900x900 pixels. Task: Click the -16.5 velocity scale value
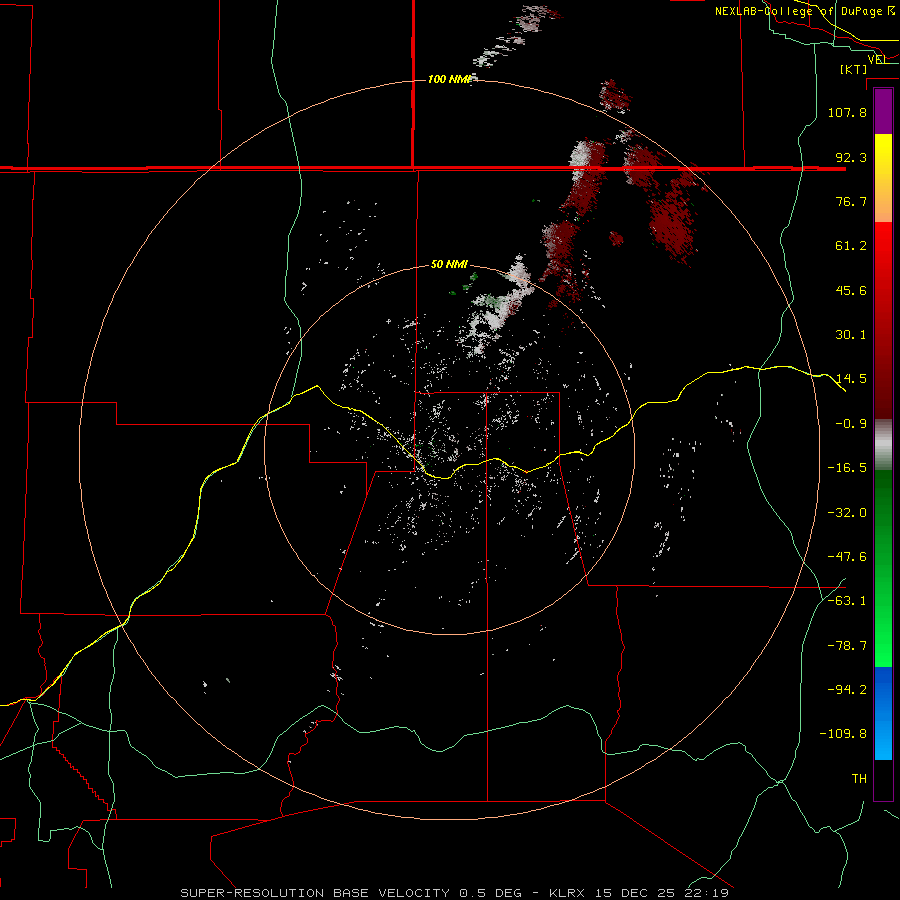point(847,468)
